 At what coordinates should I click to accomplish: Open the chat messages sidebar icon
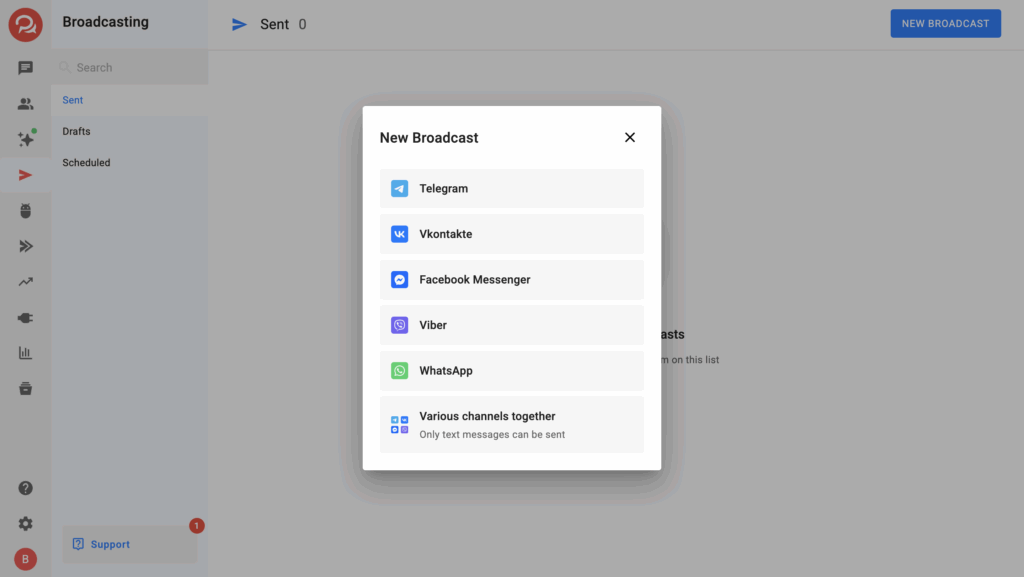[x=25, y=68]
